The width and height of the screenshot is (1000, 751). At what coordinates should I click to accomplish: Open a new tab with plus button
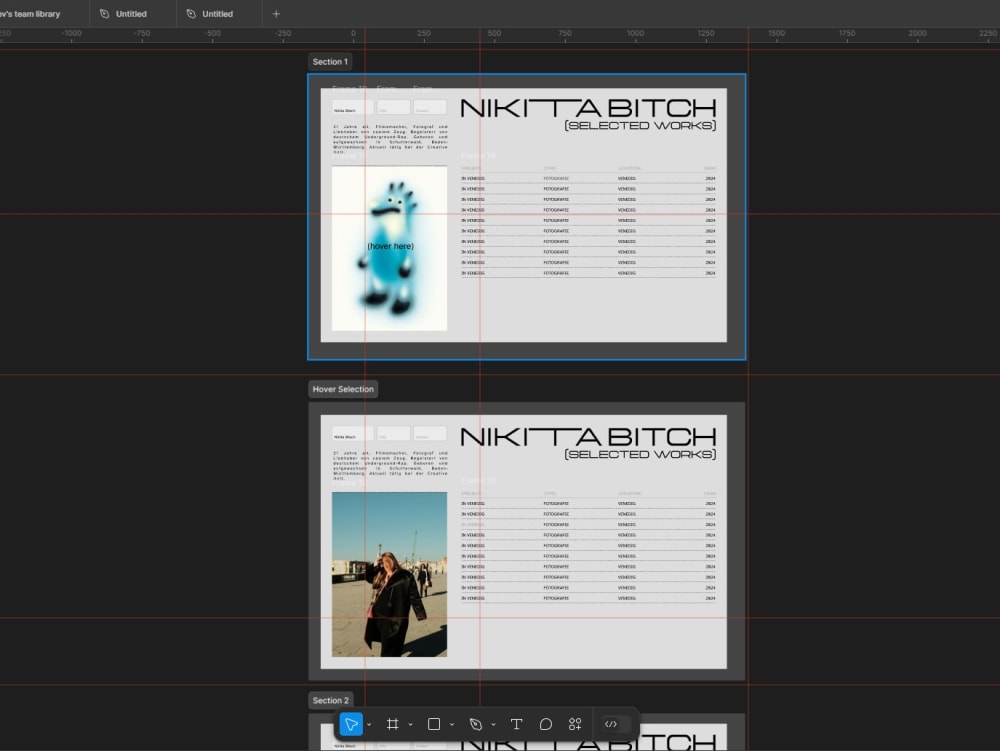[276, 13]
